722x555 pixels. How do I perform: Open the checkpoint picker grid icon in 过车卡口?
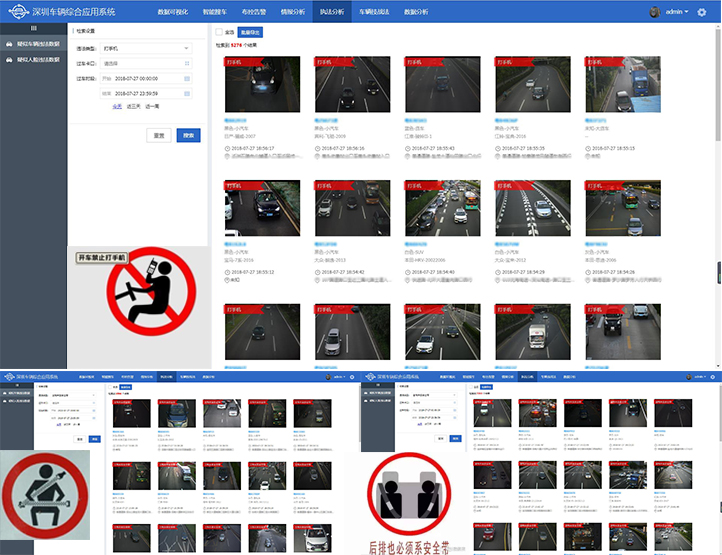[x=187, y=64]
